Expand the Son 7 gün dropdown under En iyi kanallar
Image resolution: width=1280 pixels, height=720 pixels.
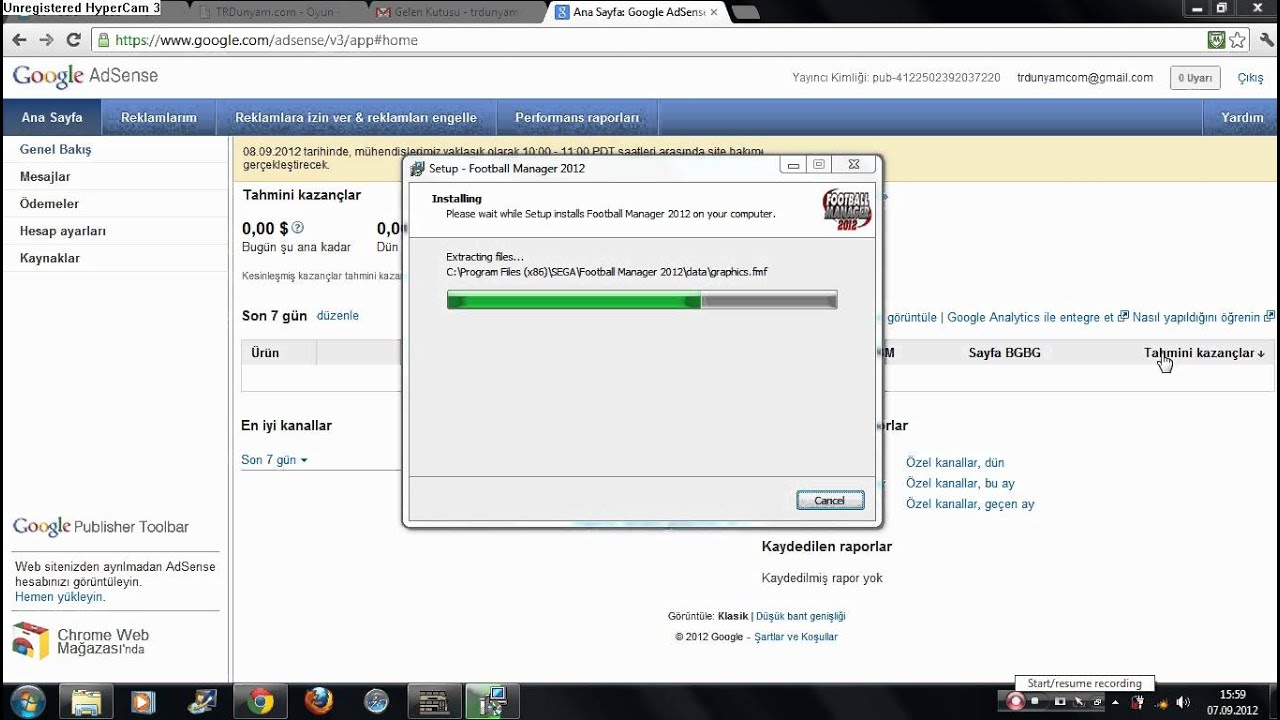[x=274, y=460]
